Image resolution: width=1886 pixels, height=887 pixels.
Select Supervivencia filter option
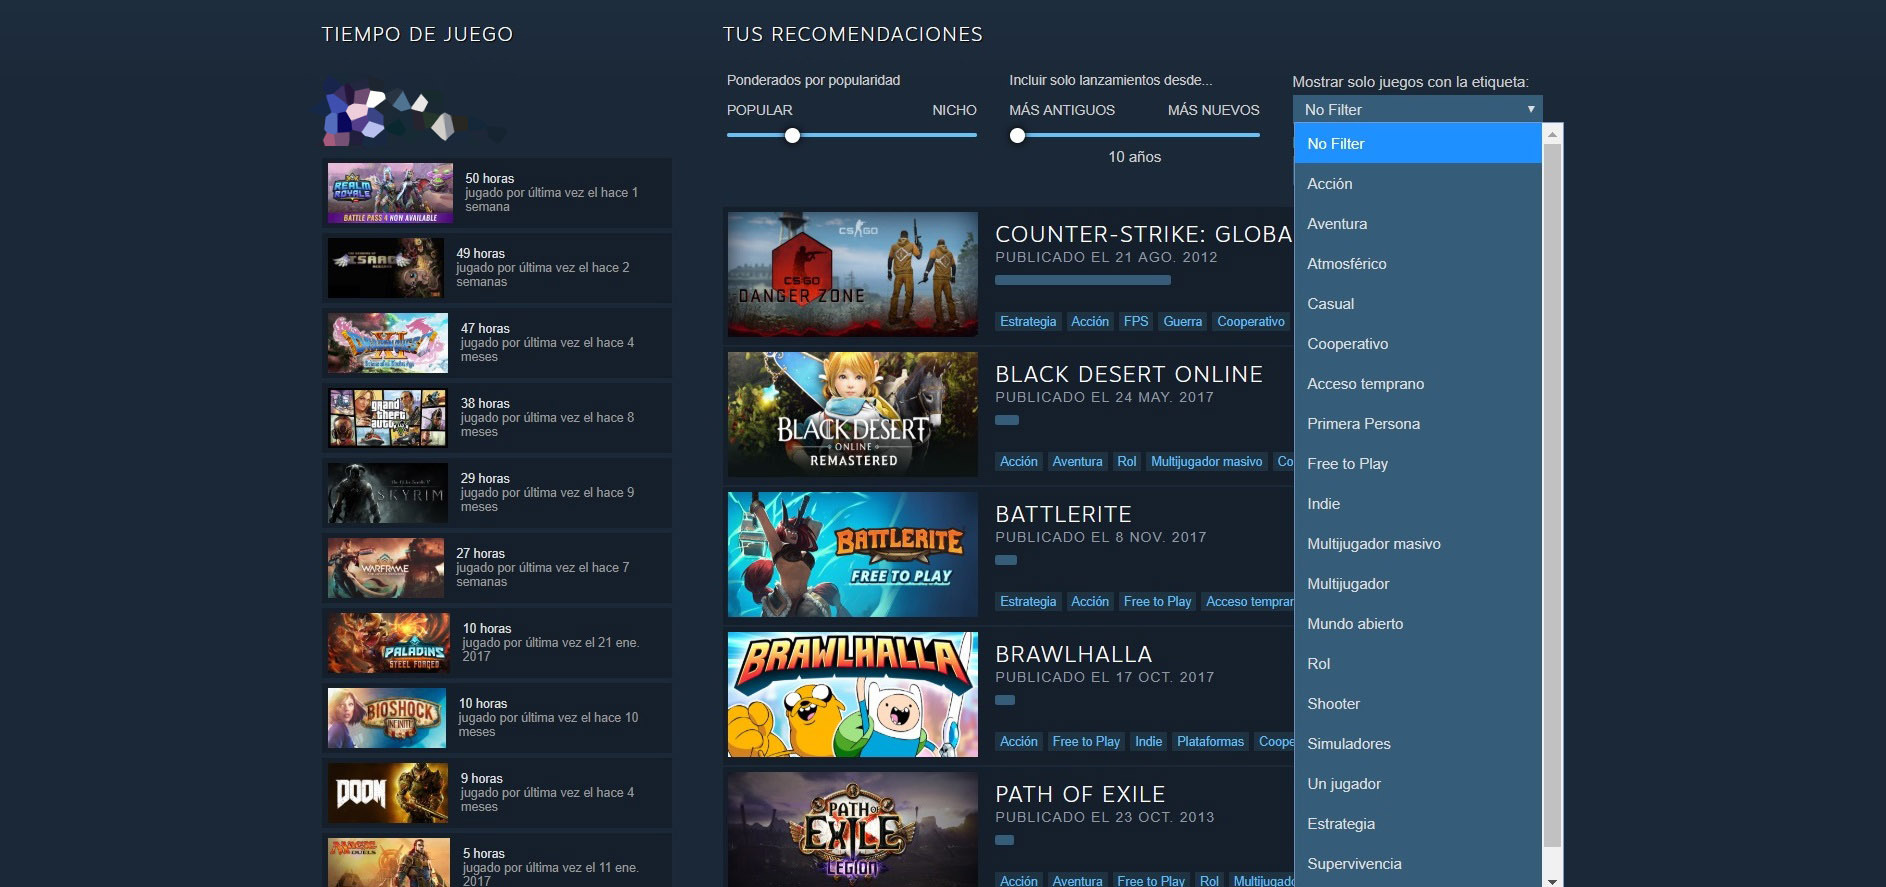pos(1417,863)
